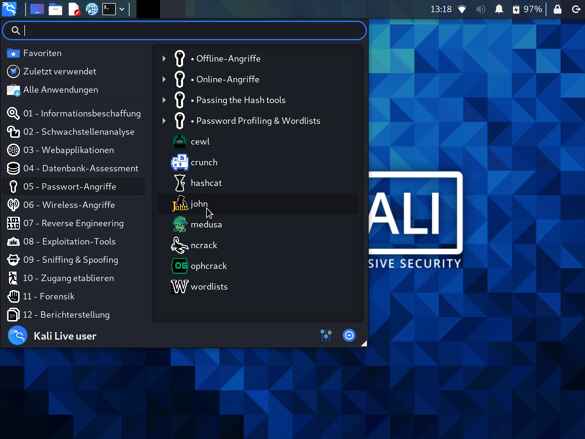Launch crunch via its truck icon

pos(180,162)
